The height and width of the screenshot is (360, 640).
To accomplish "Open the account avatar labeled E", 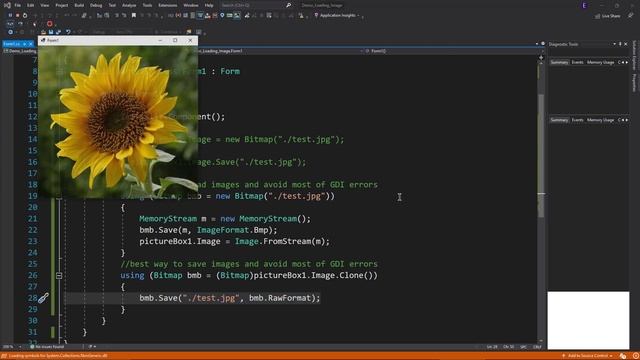I will pyautogui.click(x=584, y=5).
